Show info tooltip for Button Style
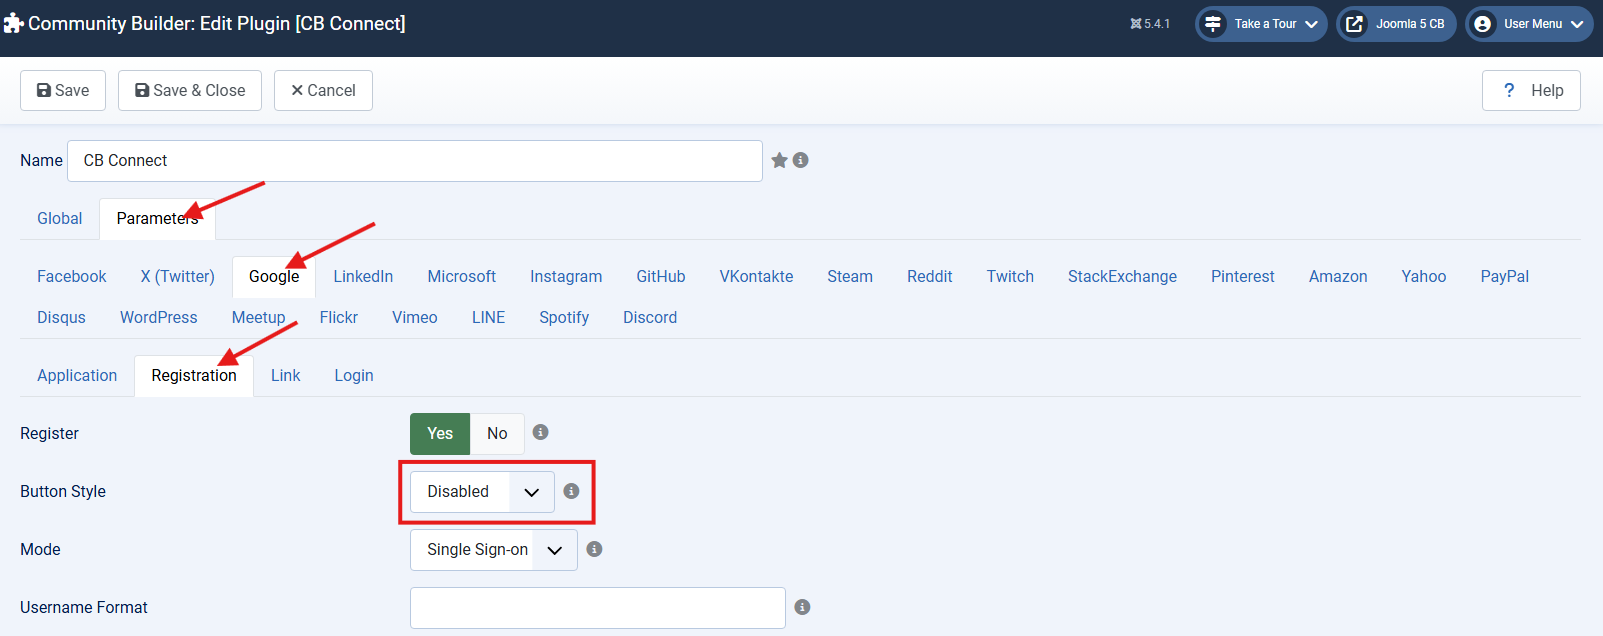 [x=571, y=491]
